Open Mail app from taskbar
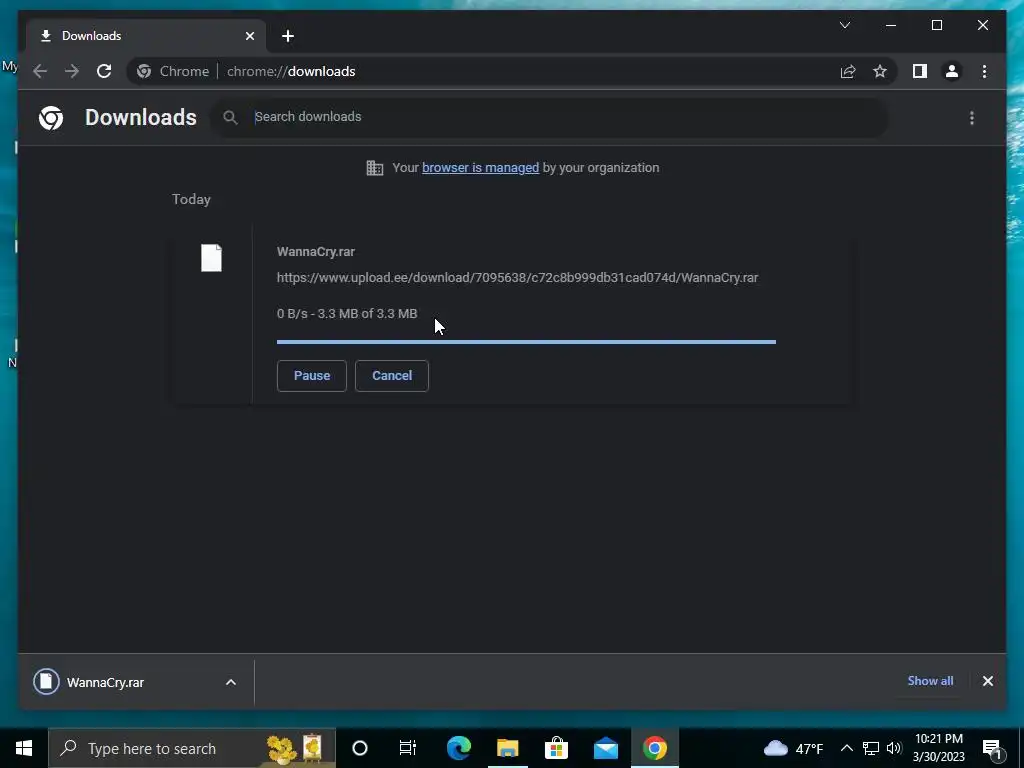Screen dimensions: 1024x768 pyautogui.click(x=605, y=748)
